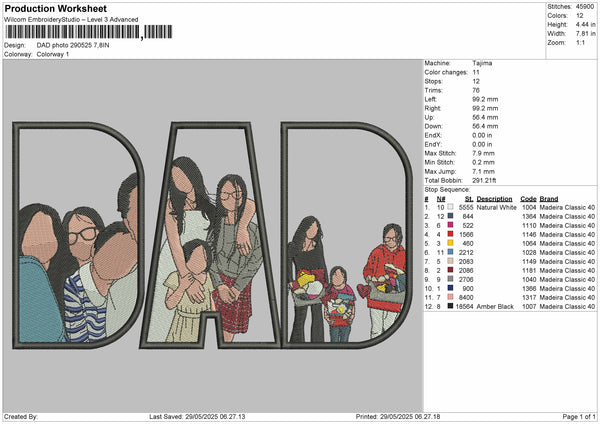600x424 pixels.
Task: Click the code 1004 in the first row
Action: [x=529, y=207]
